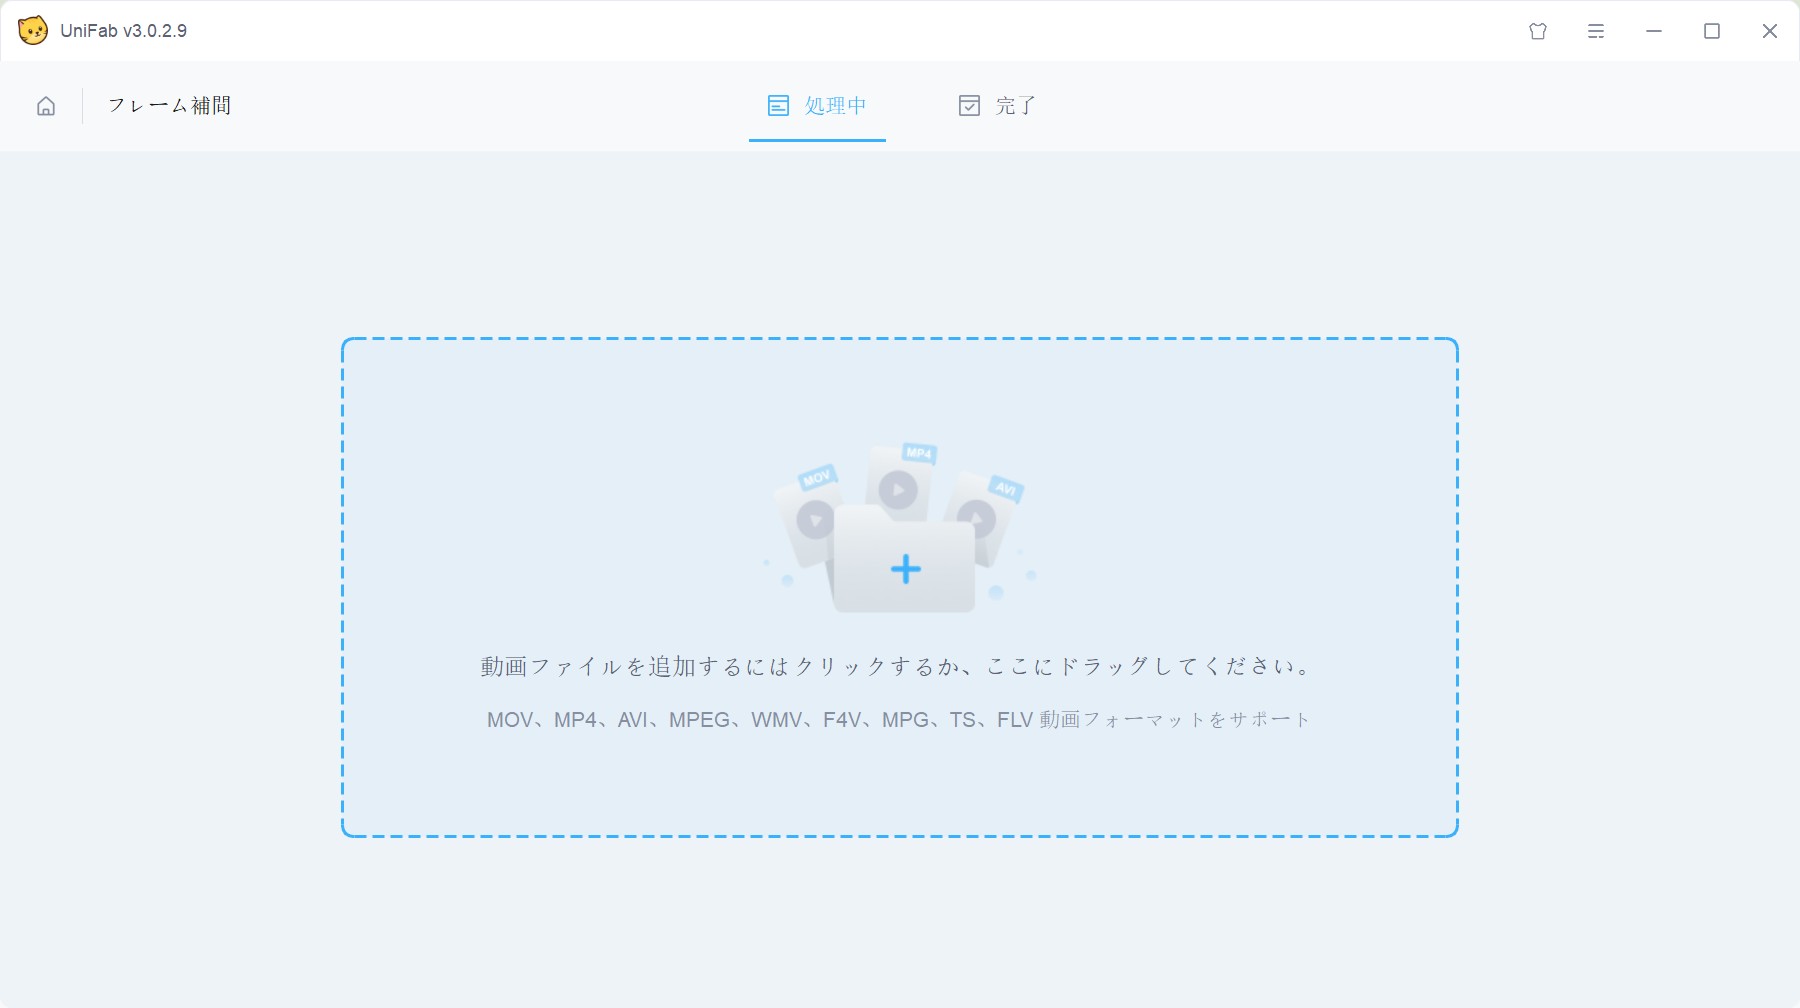1800x1008 pixels.
Task: Close the UniFab application
Action: pos(1770,31)
